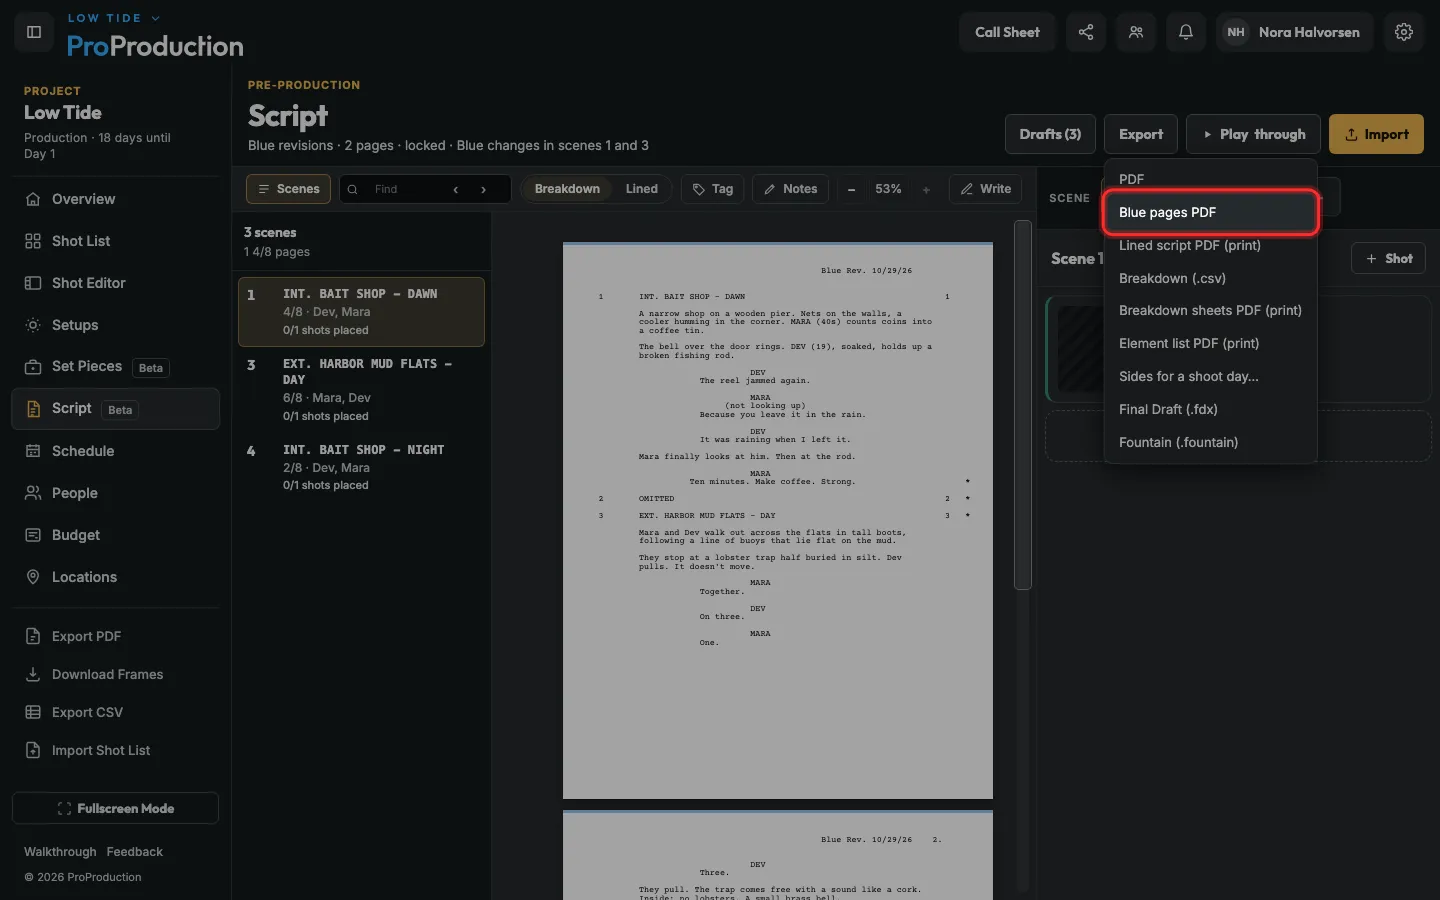Choose Lined script PDF (print)
Screen dimensions: 1440x900
1211,245
